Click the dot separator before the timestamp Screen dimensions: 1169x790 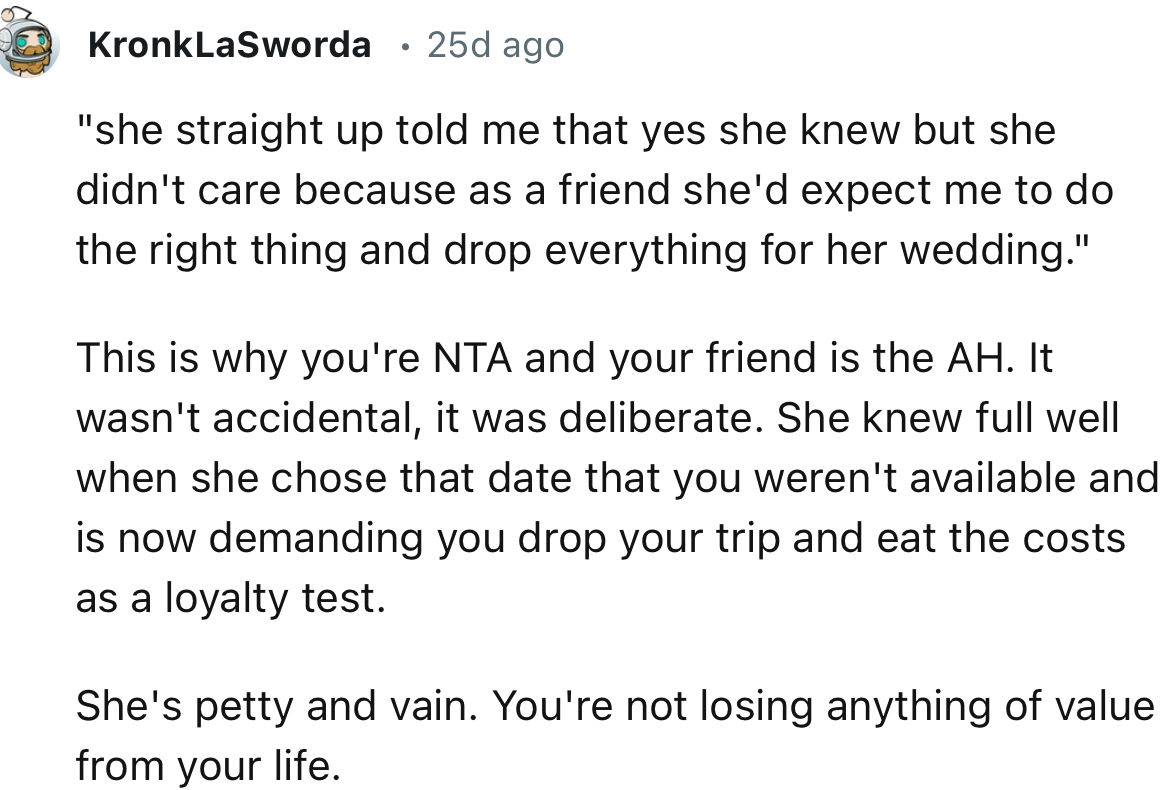(401, 46)
